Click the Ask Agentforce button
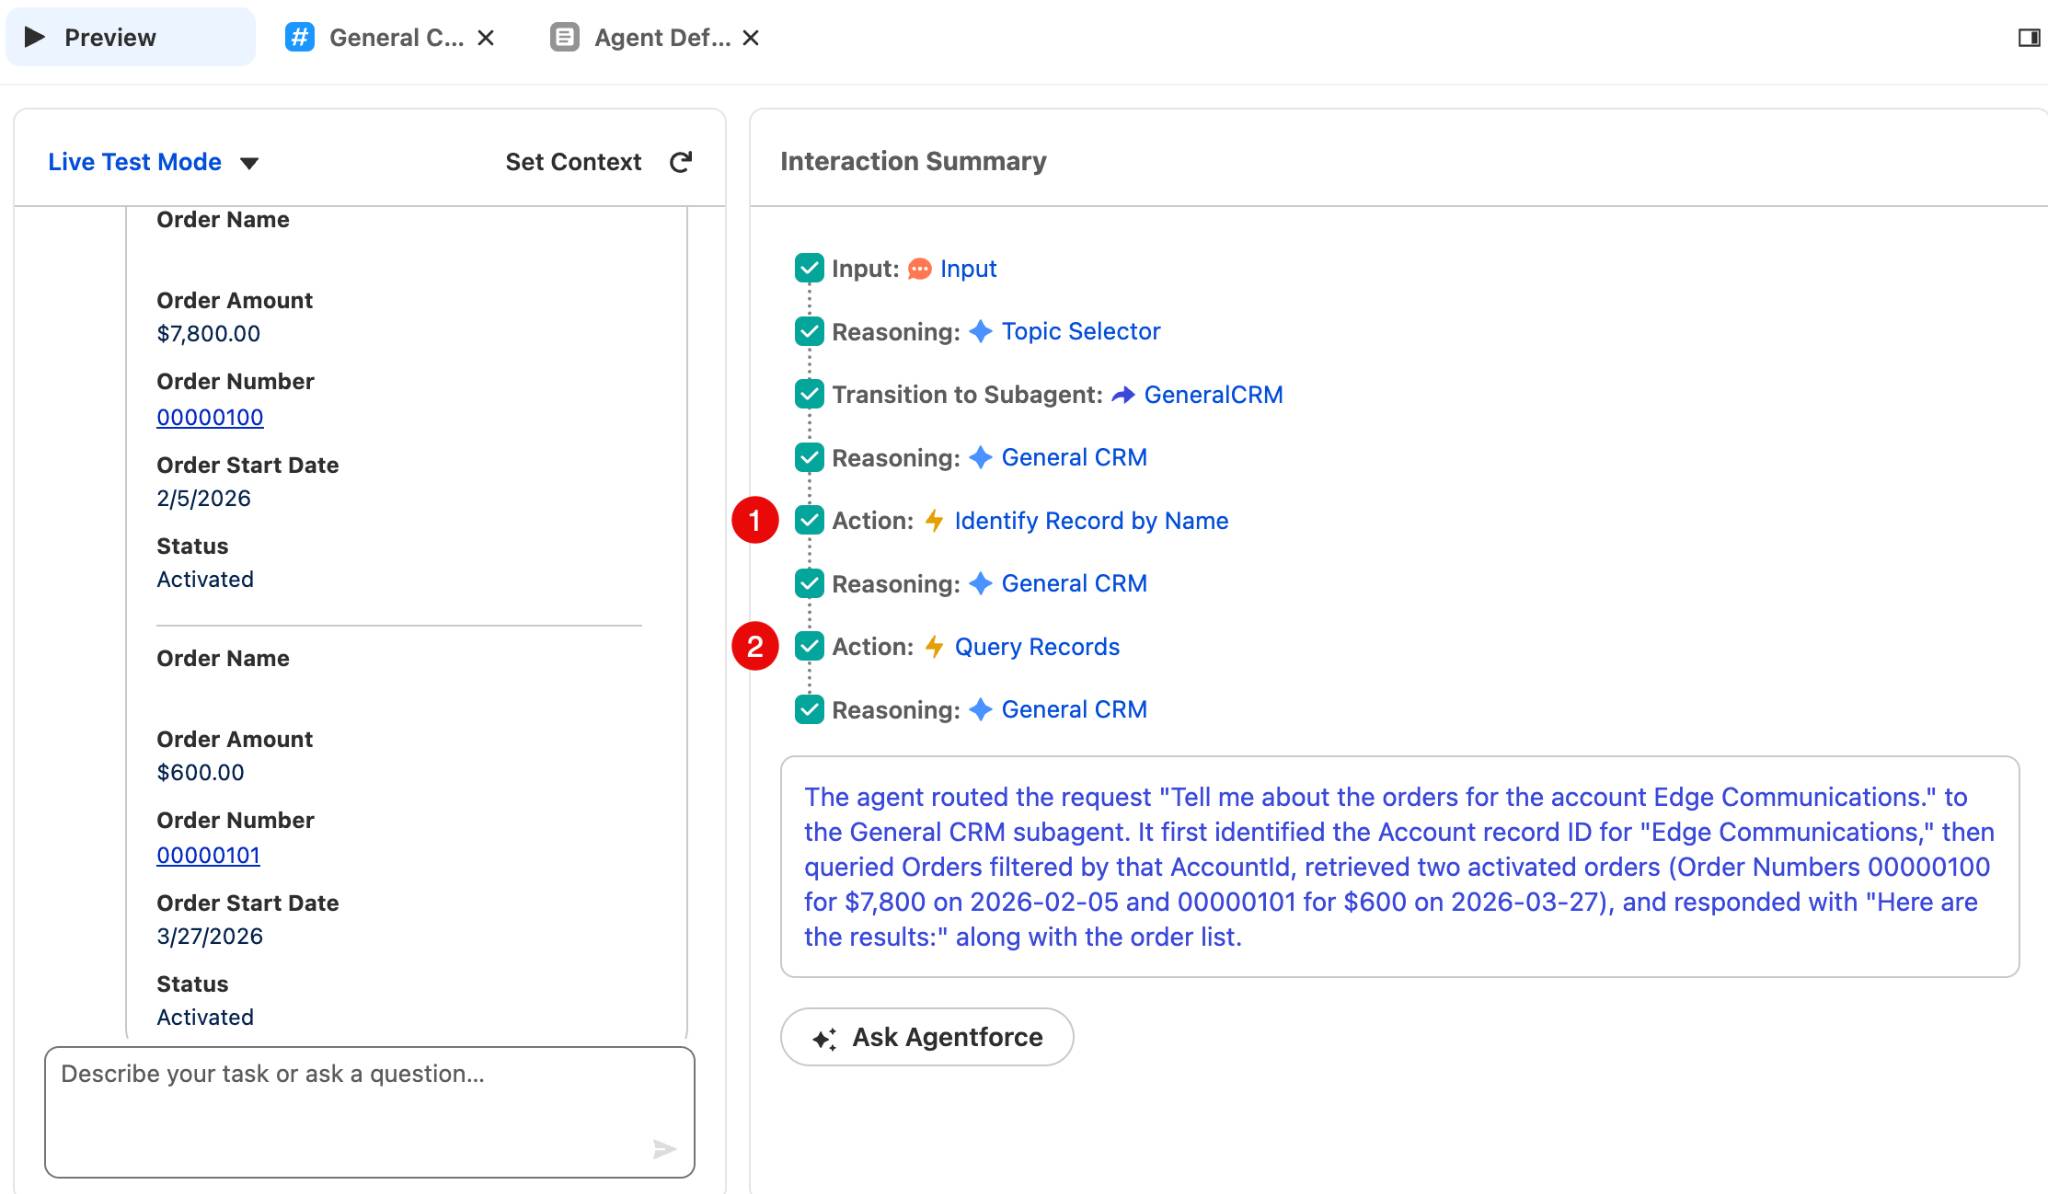 click(927, 1037)
